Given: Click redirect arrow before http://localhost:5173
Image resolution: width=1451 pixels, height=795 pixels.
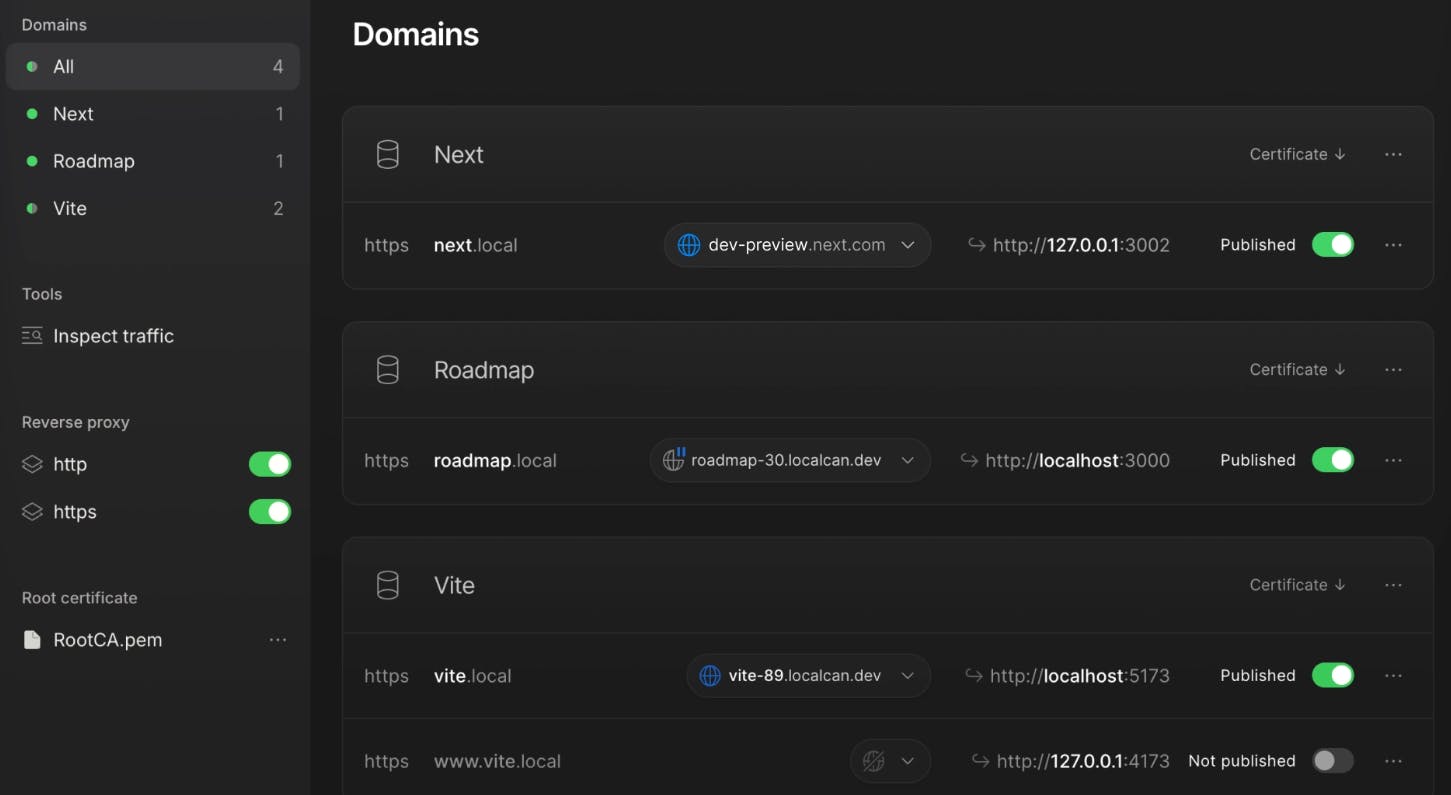Looking at the screenshot, I should [973, 676].
